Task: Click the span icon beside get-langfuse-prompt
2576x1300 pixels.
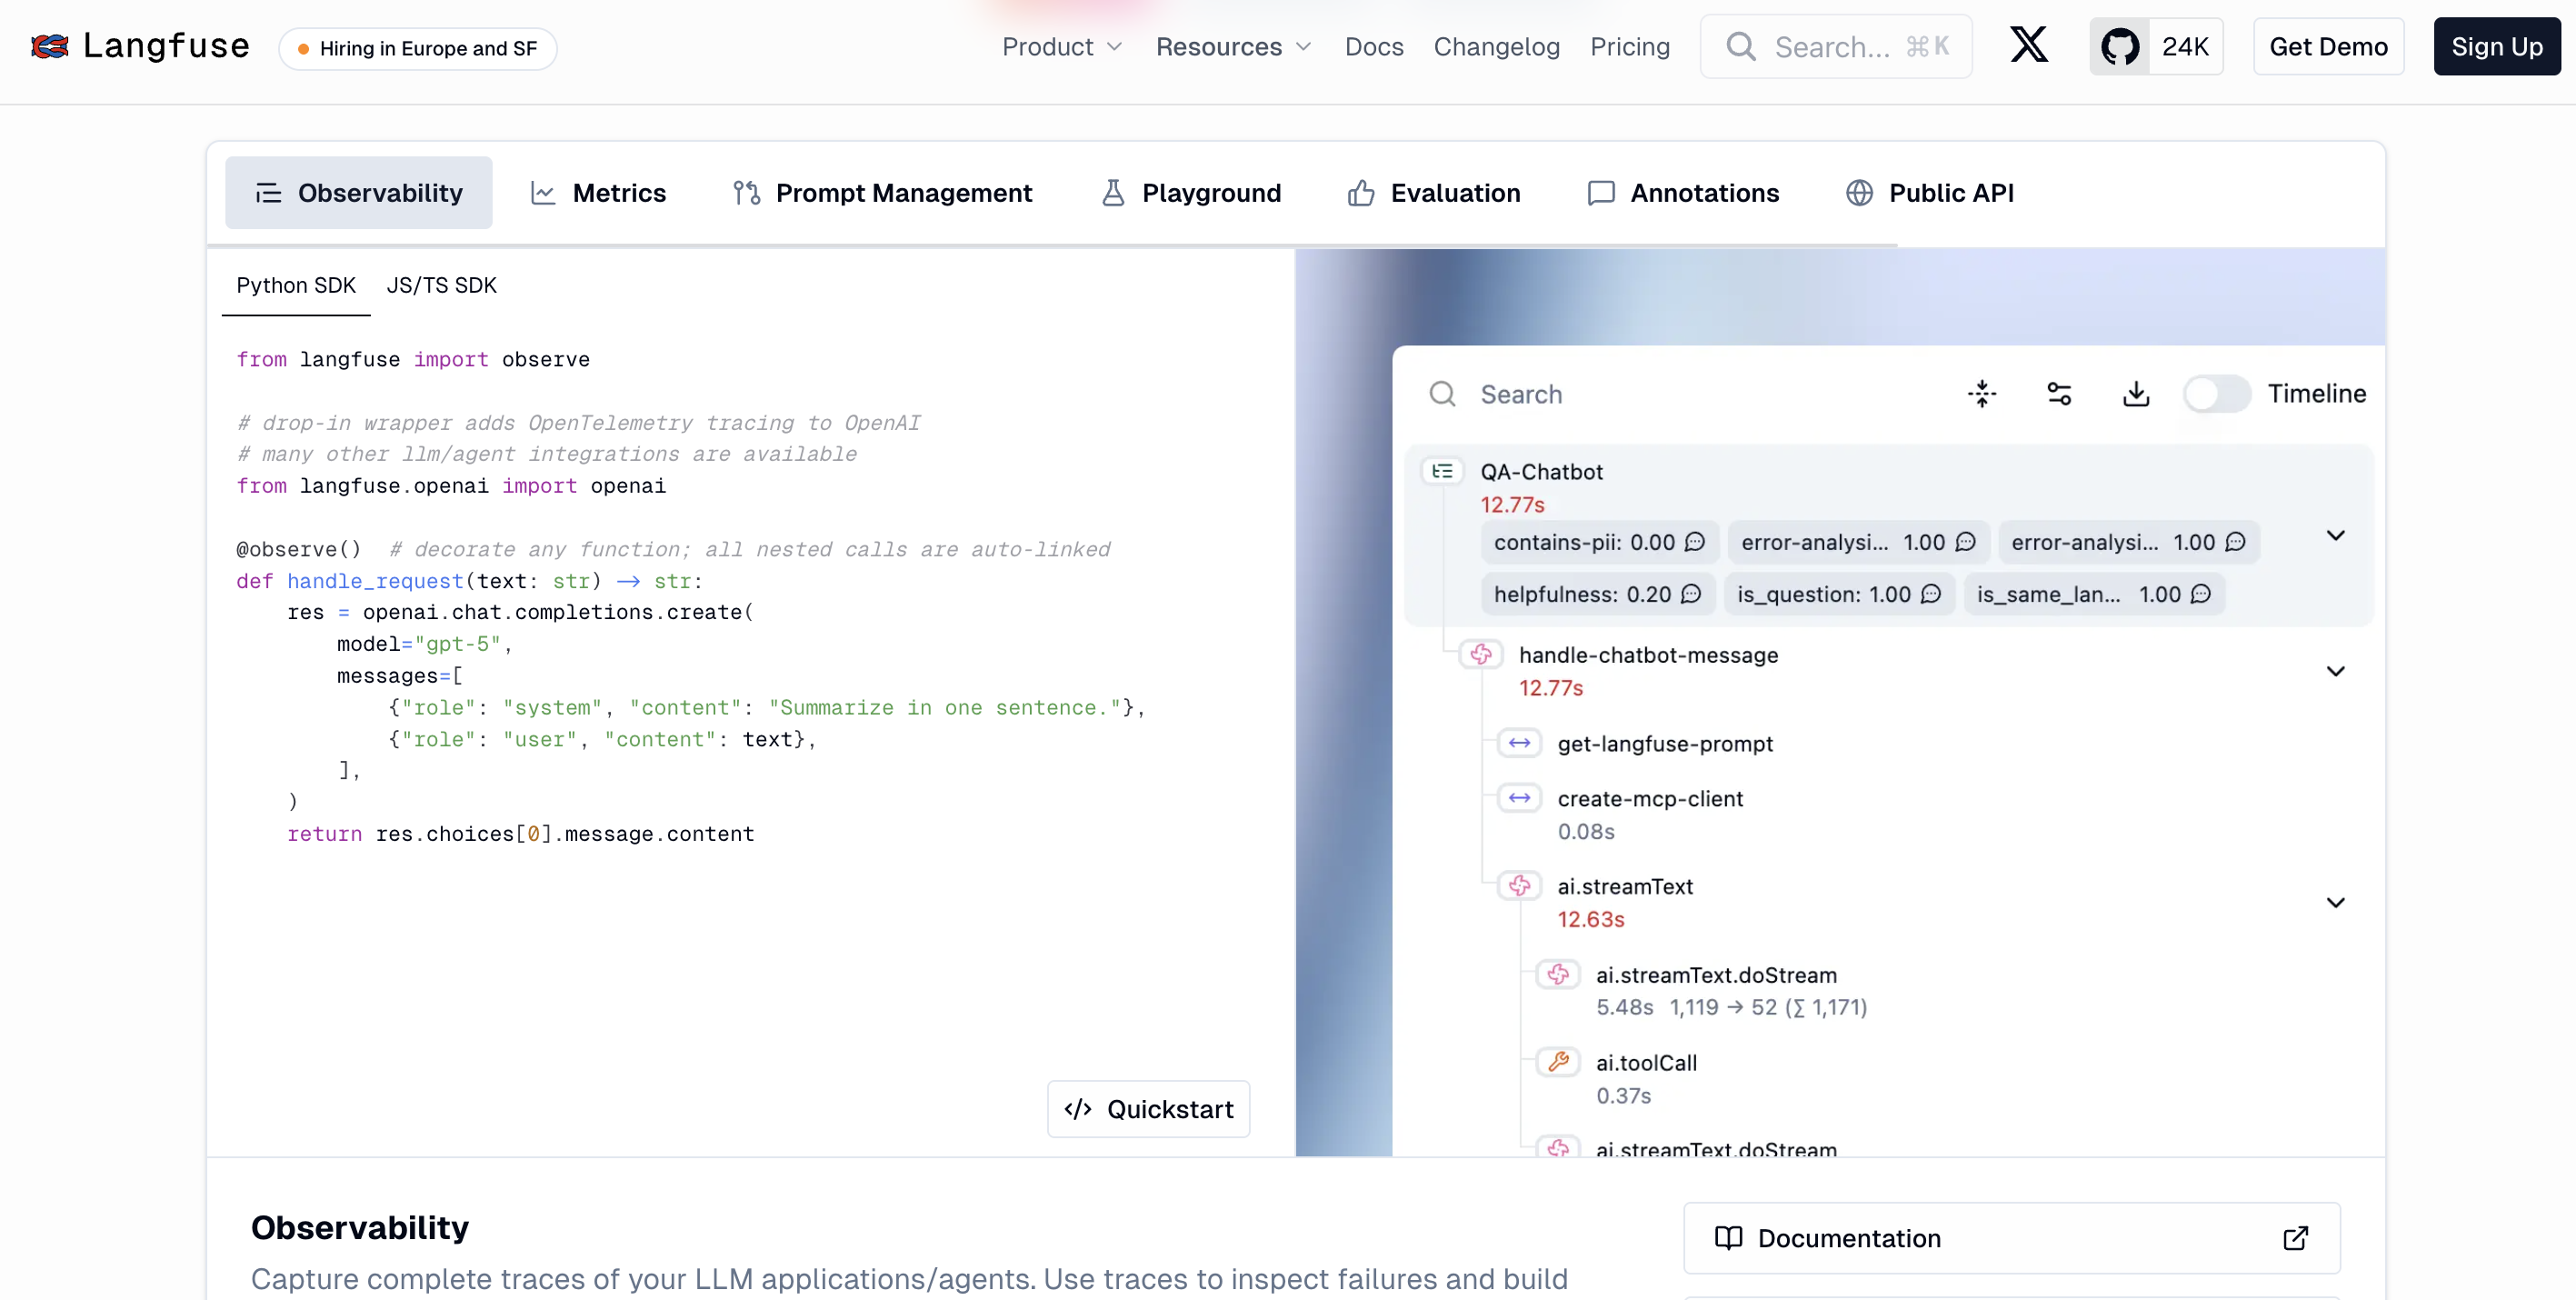Action: pos(1519,743)
